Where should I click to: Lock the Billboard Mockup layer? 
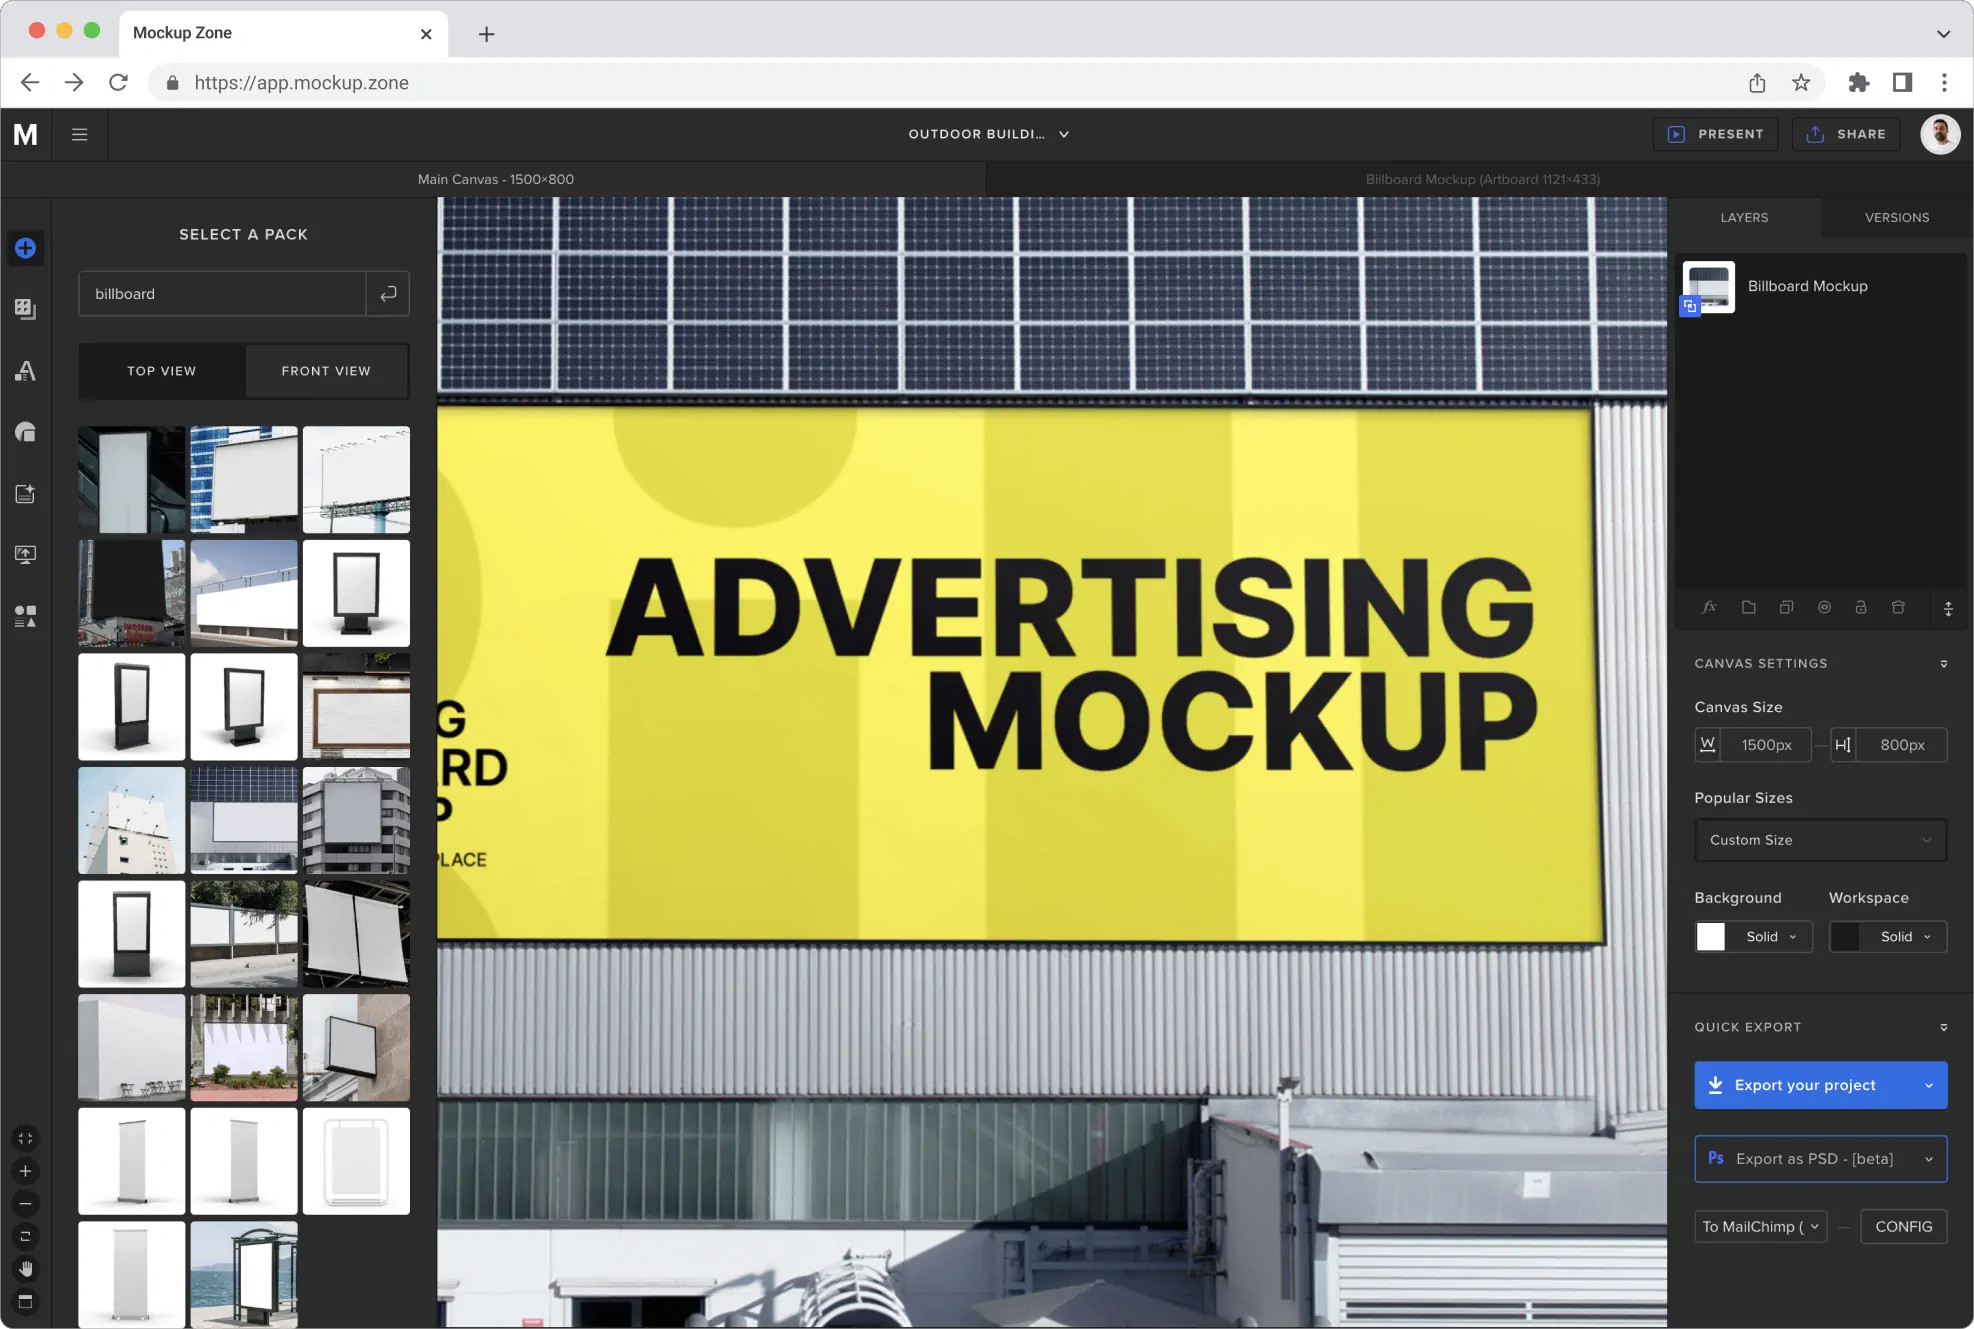1861,607
